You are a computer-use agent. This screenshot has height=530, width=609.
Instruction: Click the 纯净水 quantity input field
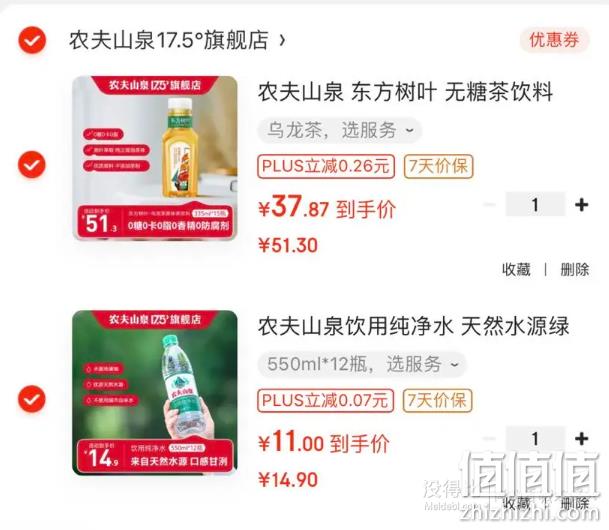pyautogui.click(x=535, y=438)
